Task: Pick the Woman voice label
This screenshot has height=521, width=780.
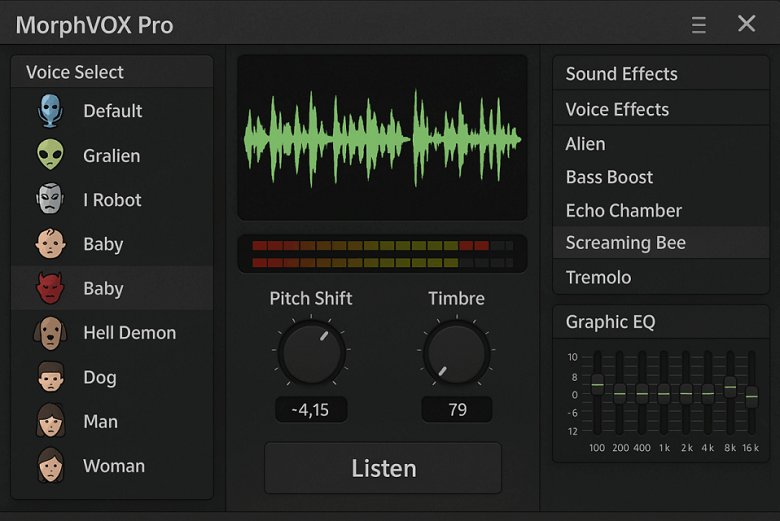Action: click(x=114, y=466)
